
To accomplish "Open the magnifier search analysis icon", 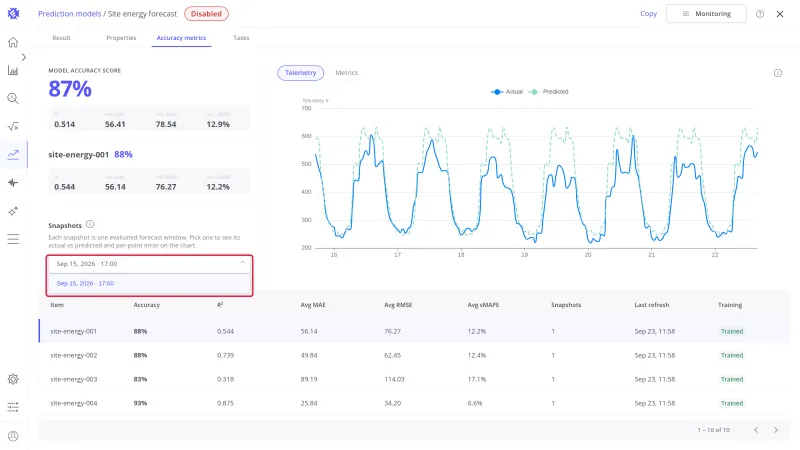I will (13, 98).
